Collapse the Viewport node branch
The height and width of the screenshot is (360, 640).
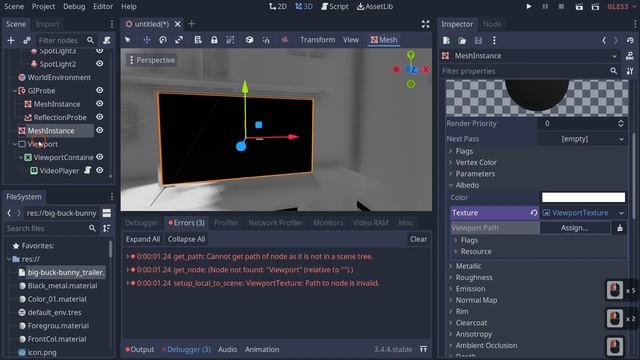click(x=15, y=144)
